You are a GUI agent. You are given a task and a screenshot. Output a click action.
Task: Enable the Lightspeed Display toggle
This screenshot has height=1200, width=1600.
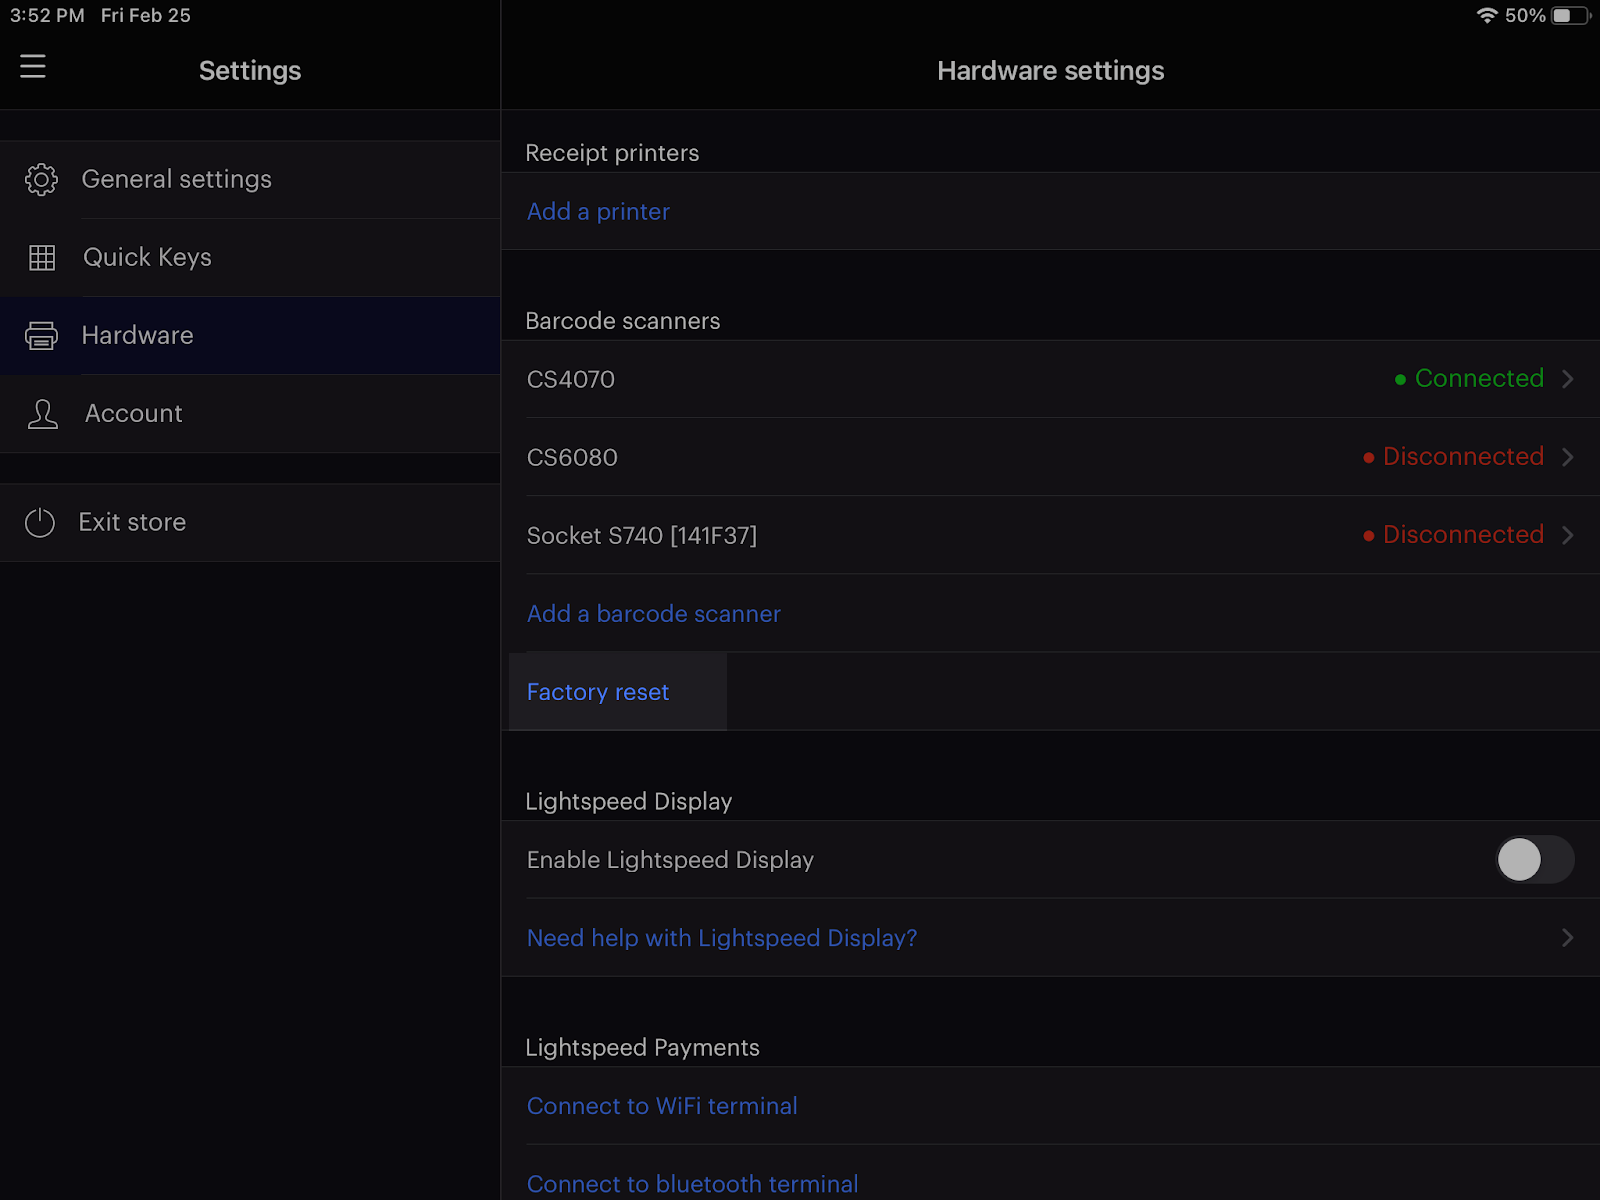[1534, 860]
